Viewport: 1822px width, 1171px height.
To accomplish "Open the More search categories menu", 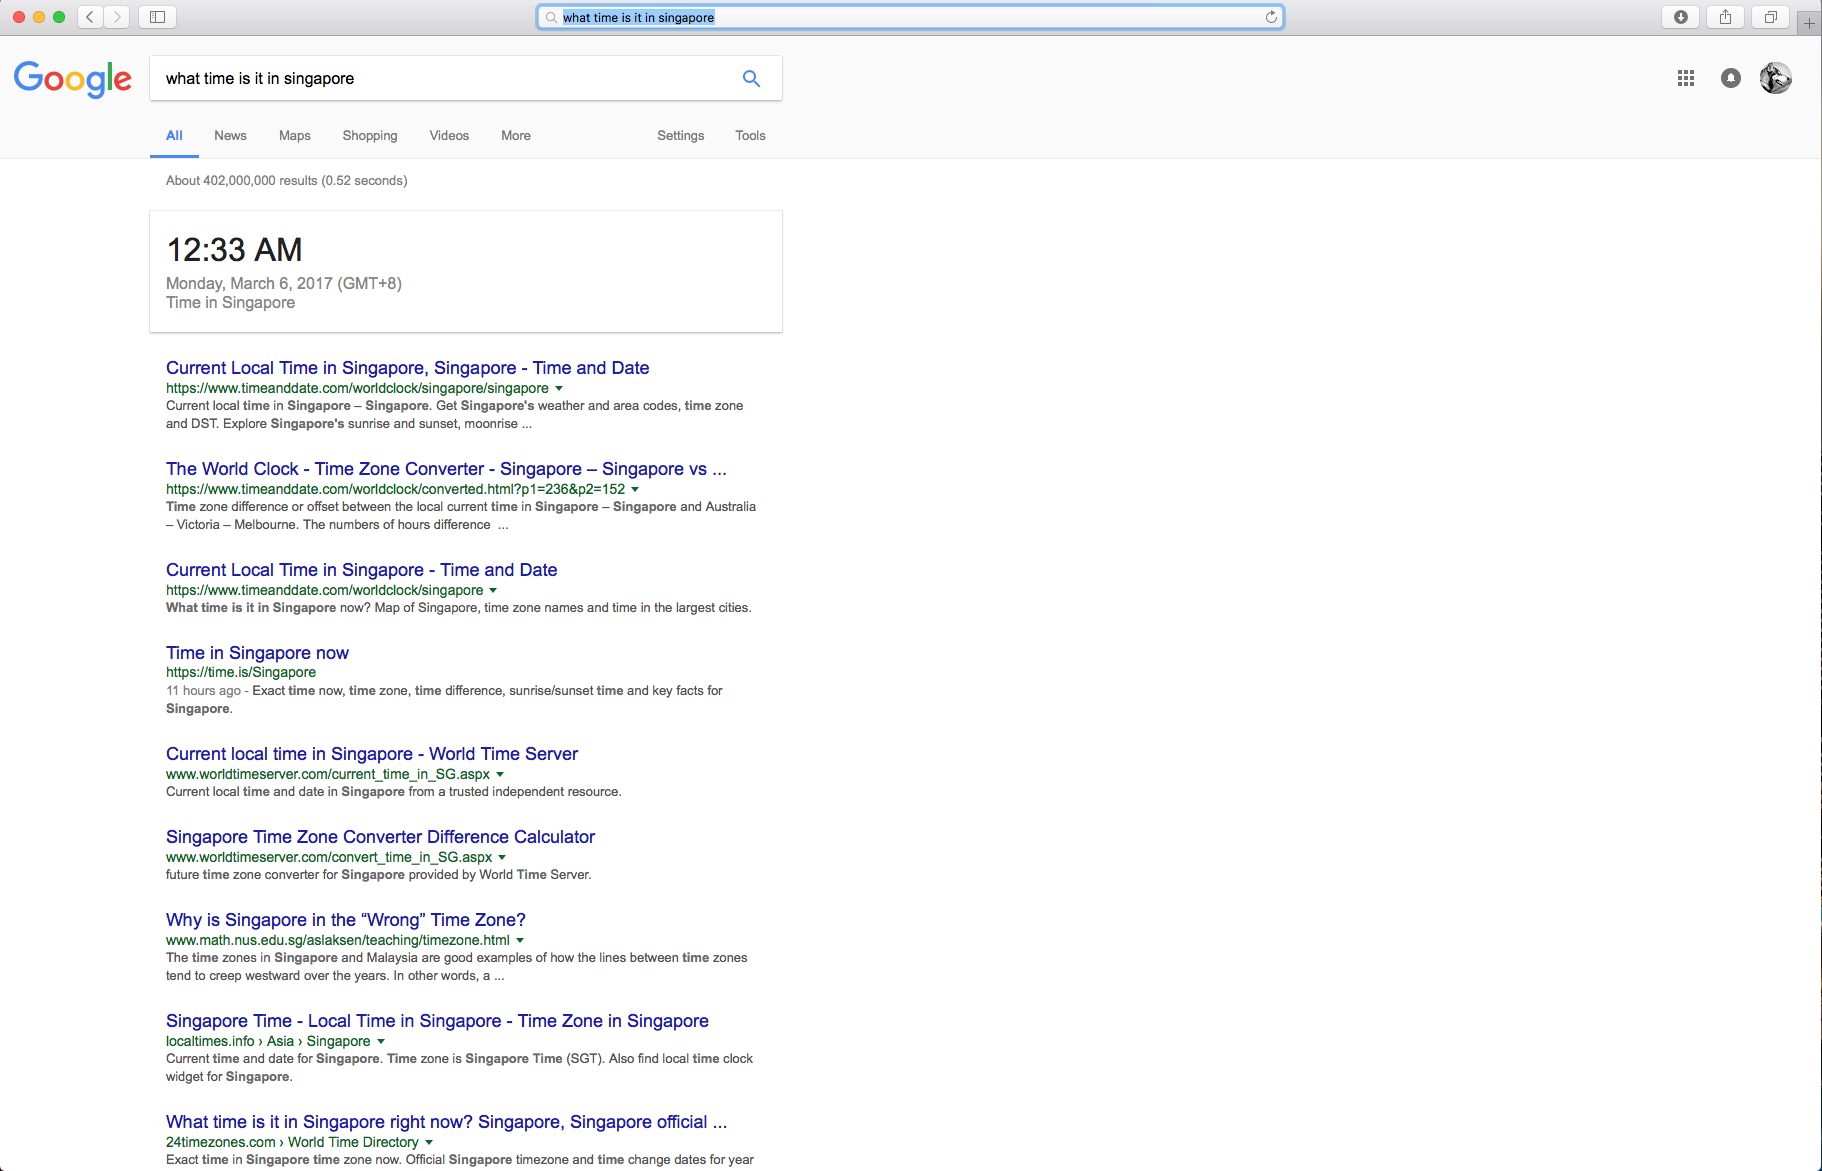I will pos(516,136).
